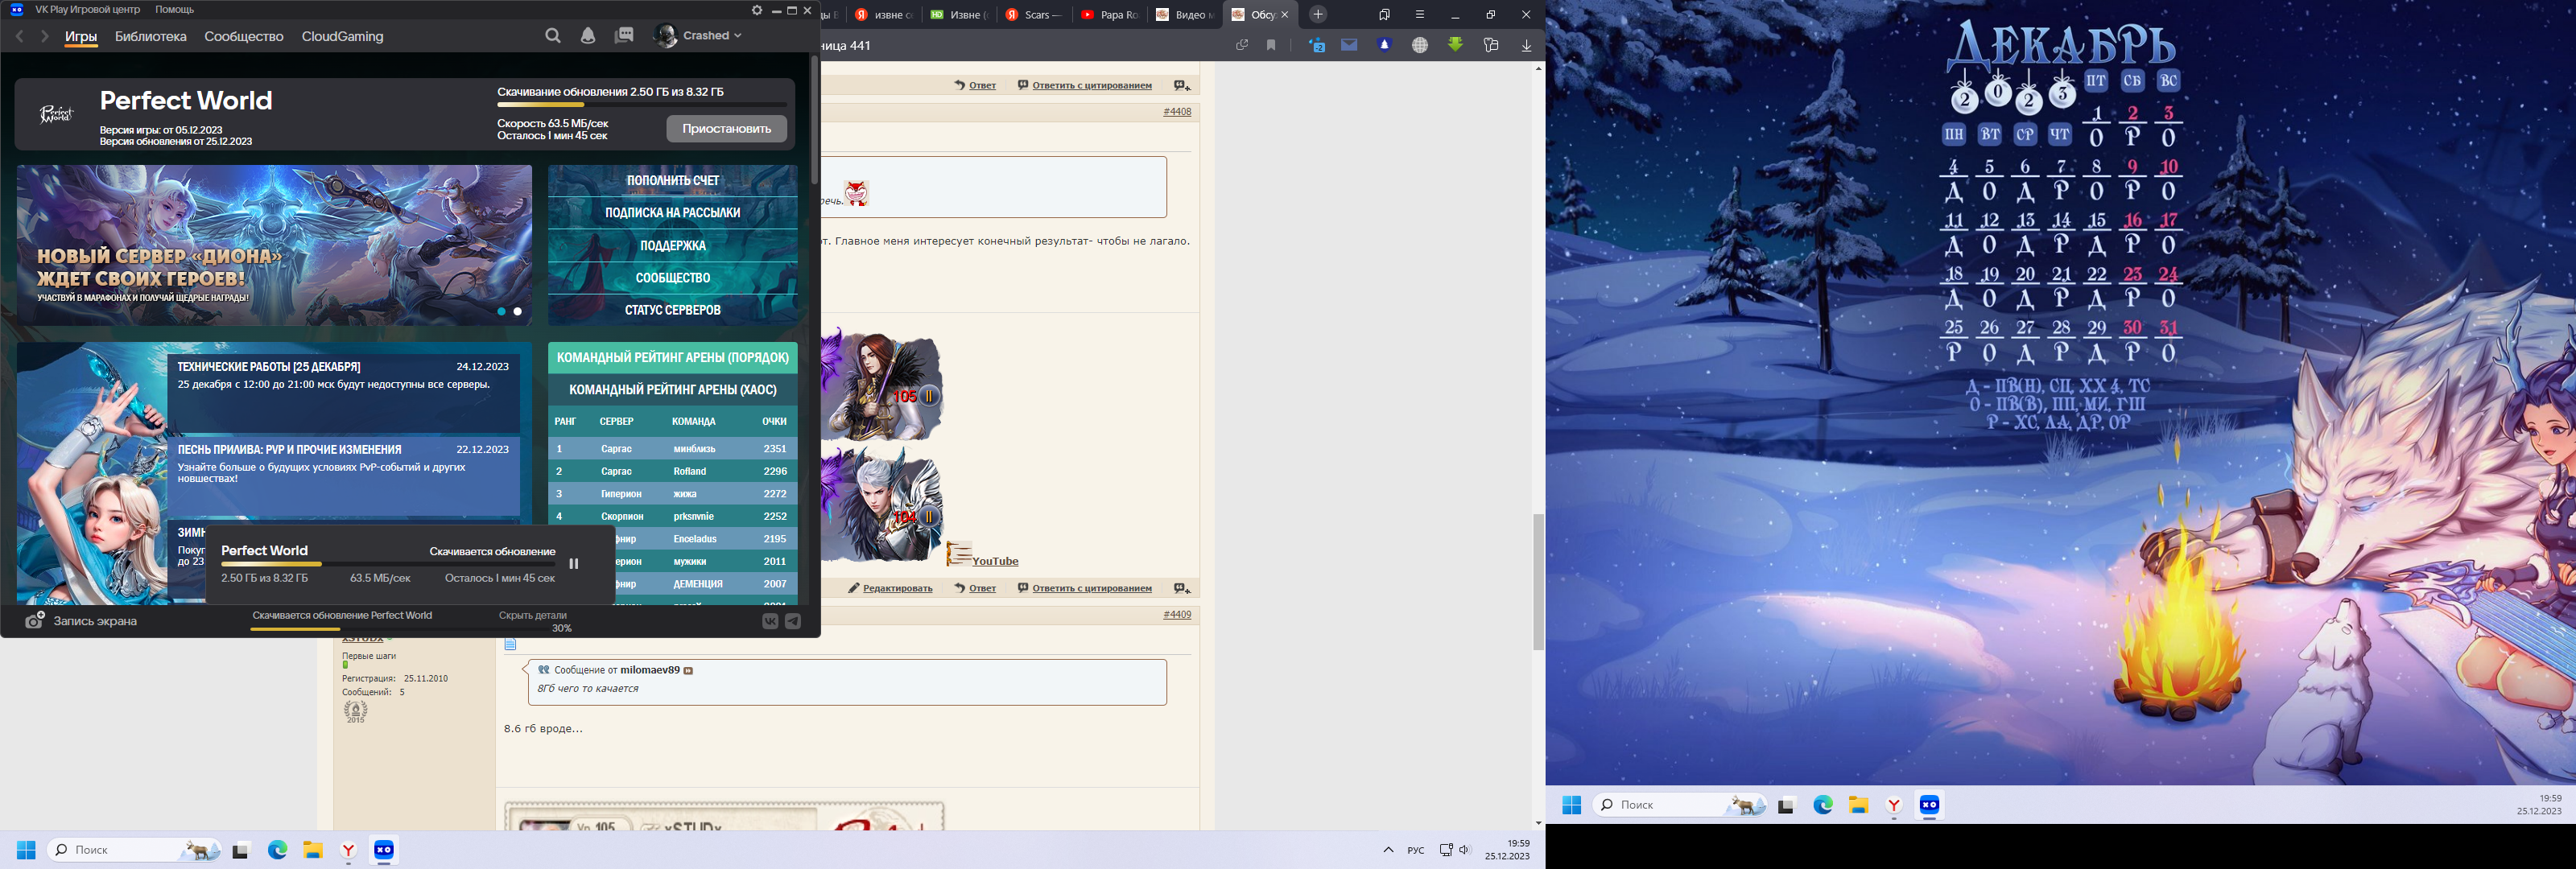Viewport: 2576px width, 869px height.
Task: Click the browser downloads arrow icon
Action: click(x=1526, y=45)
